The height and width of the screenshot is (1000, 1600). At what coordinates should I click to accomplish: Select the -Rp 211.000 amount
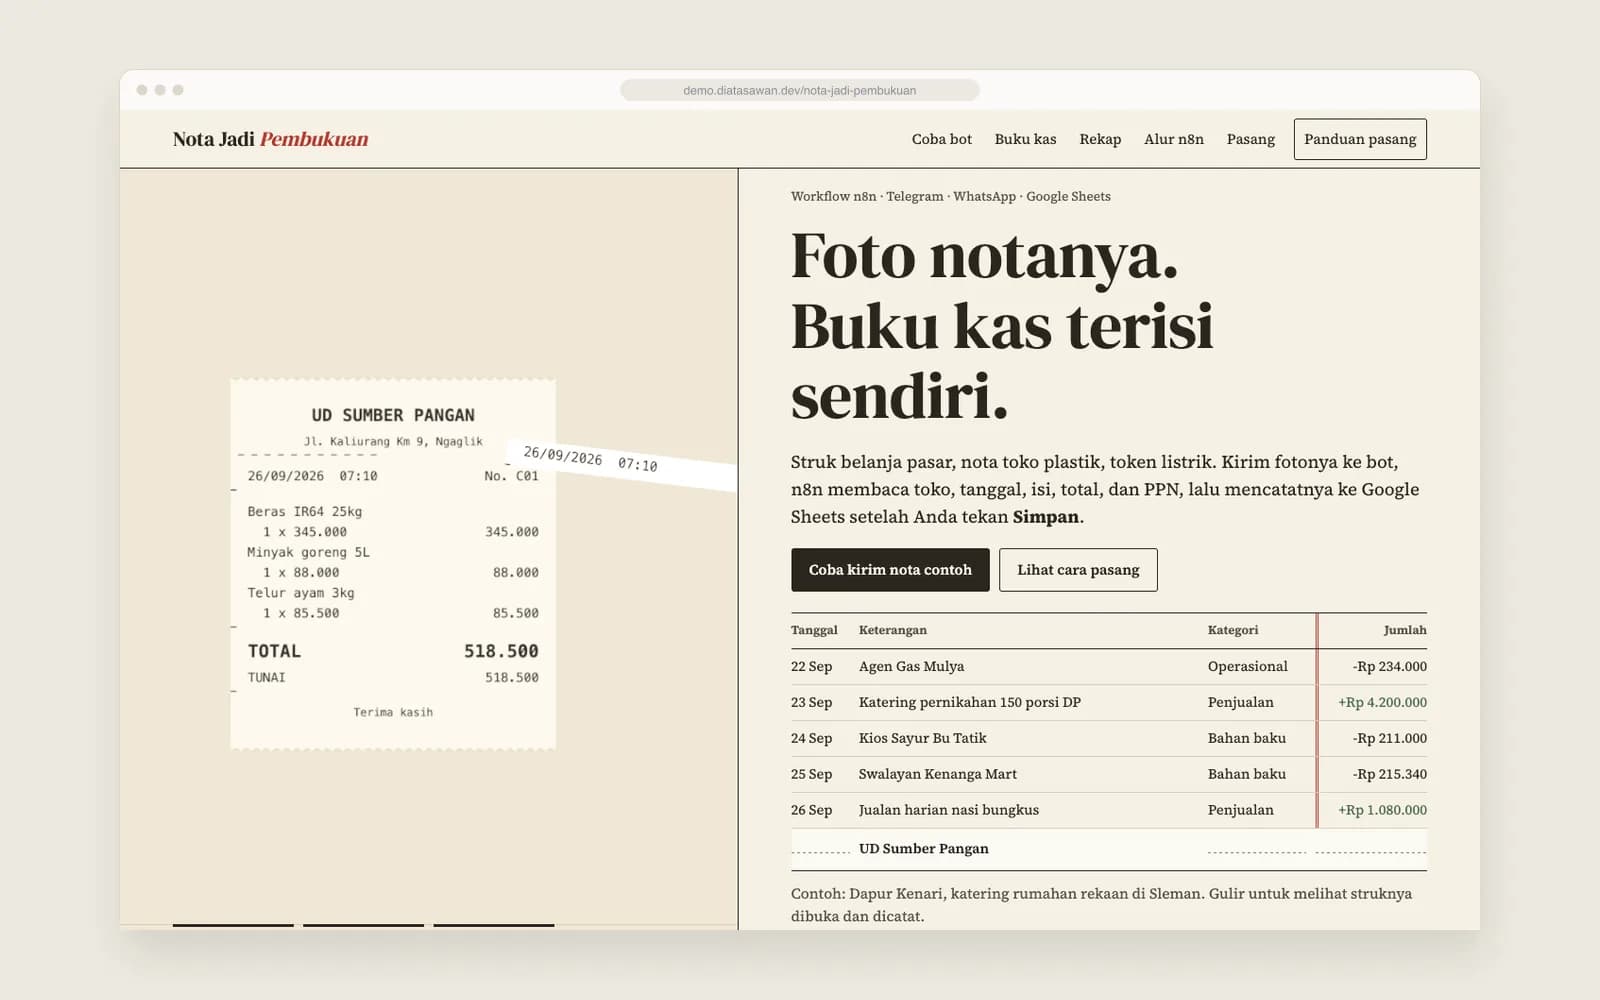pos(1390,738)
